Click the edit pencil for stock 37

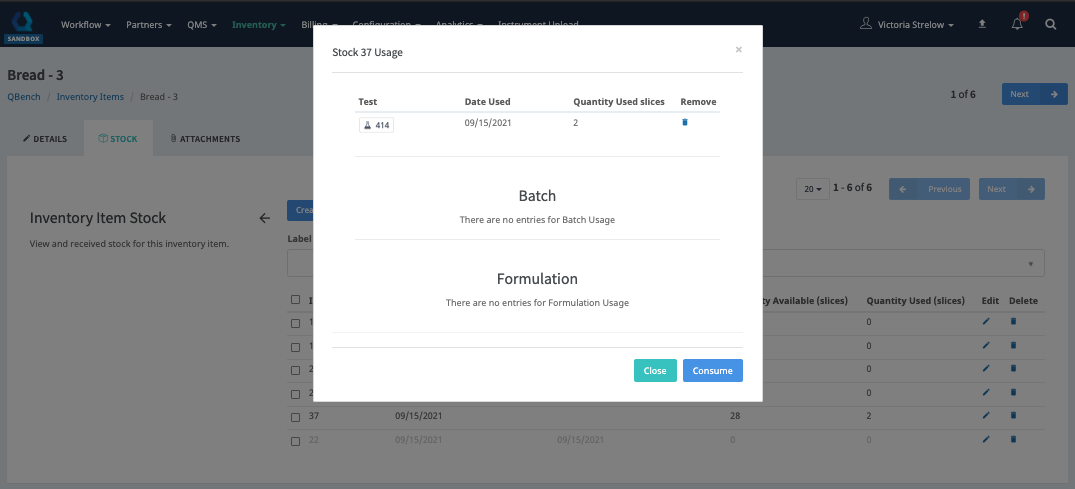(986, 415)
